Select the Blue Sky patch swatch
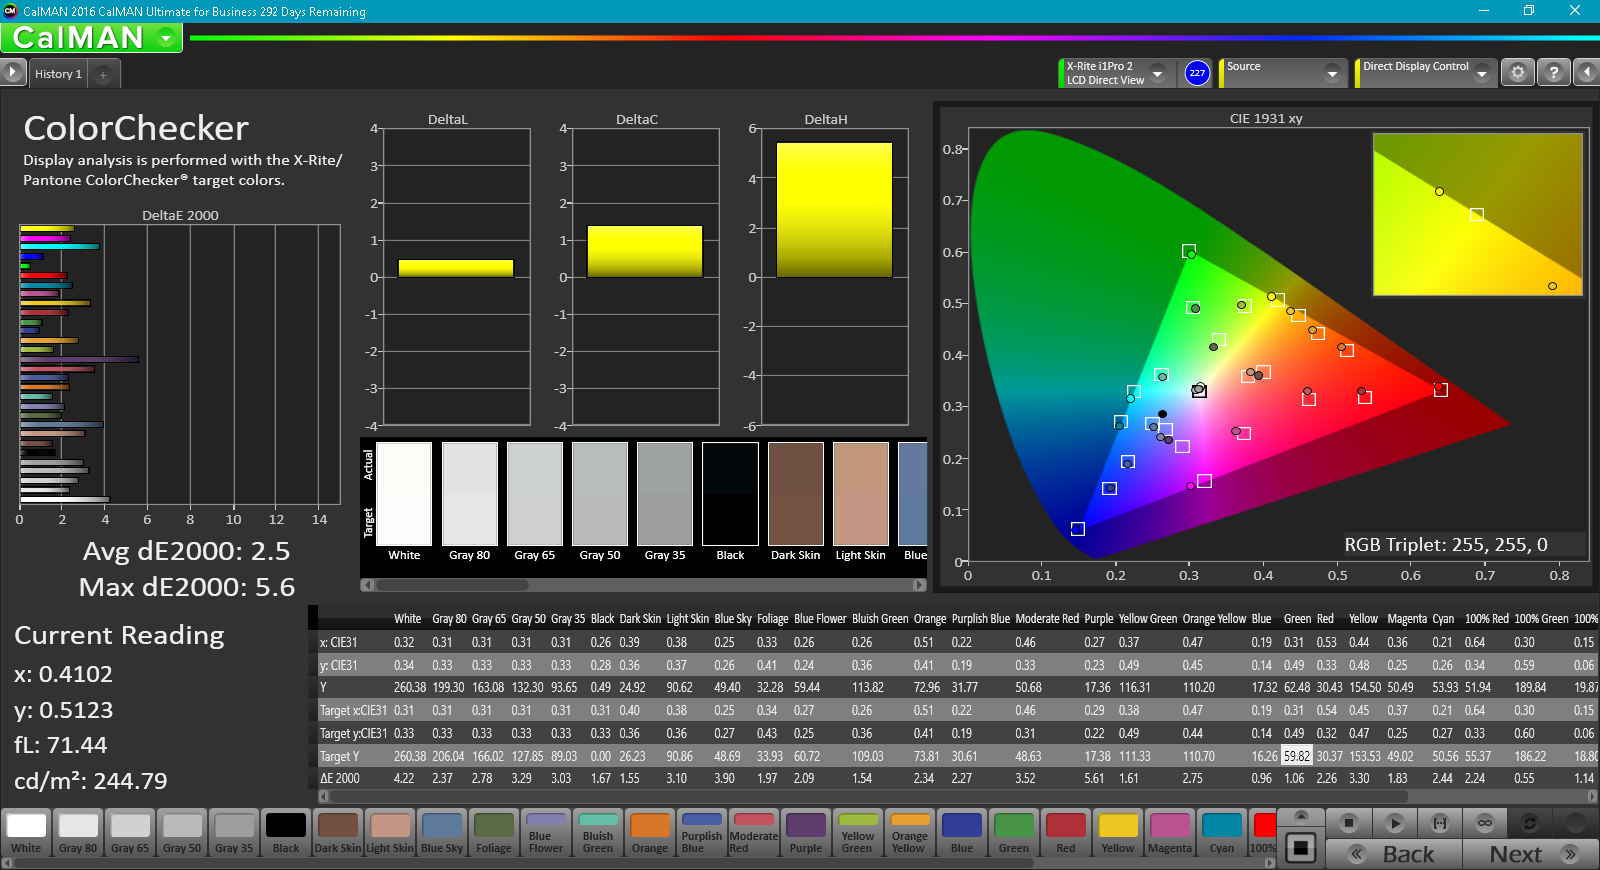1600x870 pixels. coord(442,833)
